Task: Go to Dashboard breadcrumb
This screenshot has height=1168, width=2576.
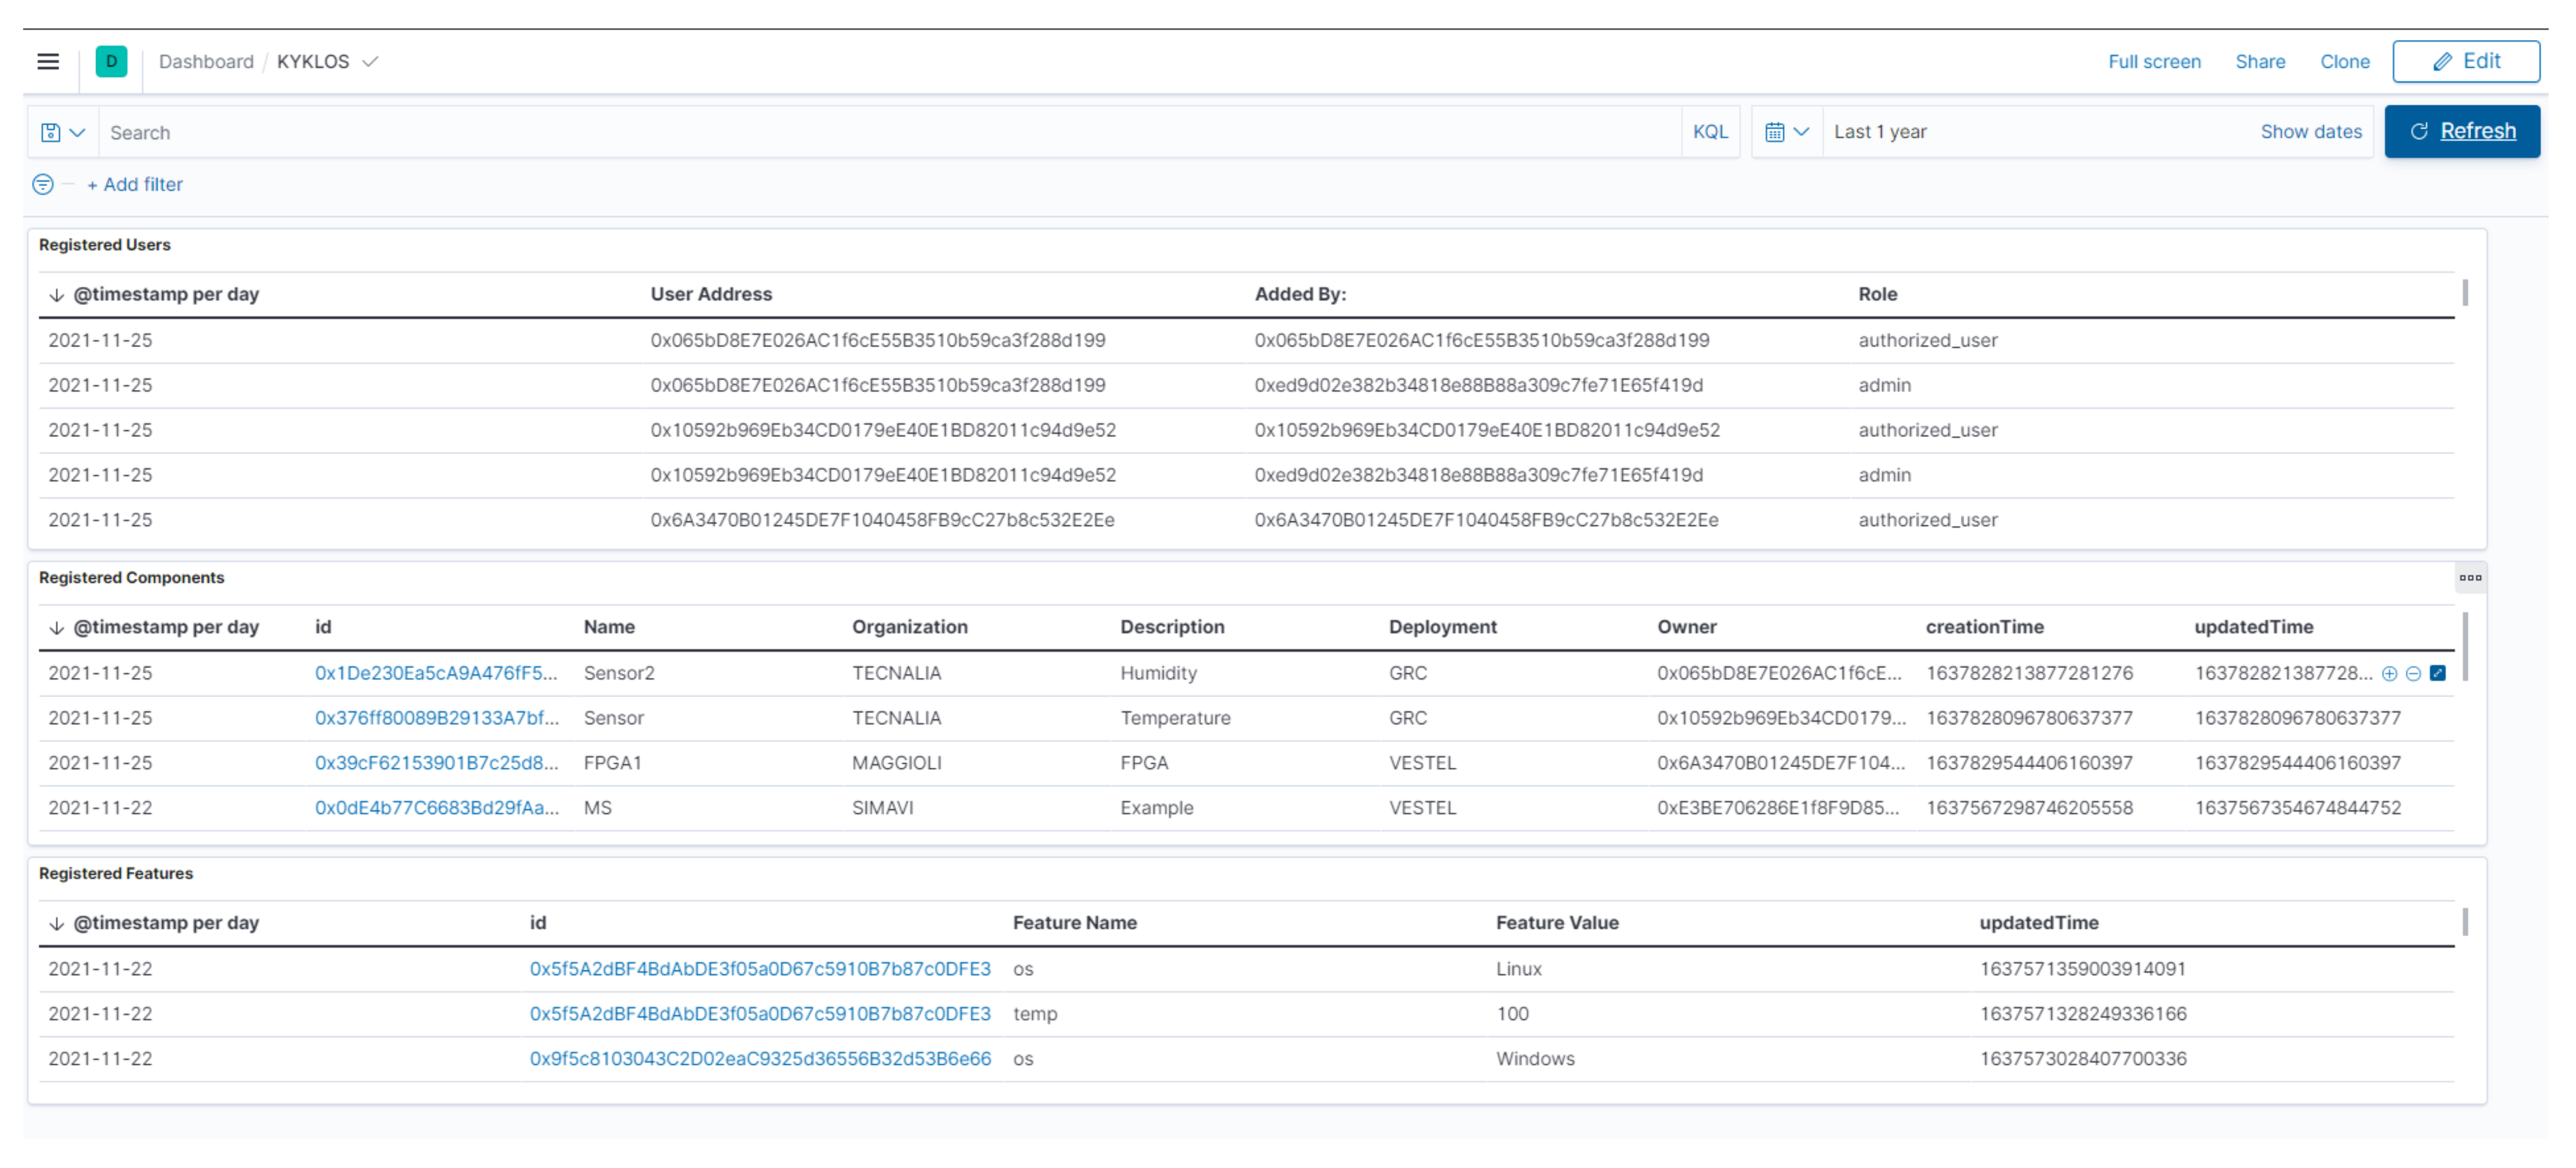Action: pyautogui.click(x=206, y=62)
